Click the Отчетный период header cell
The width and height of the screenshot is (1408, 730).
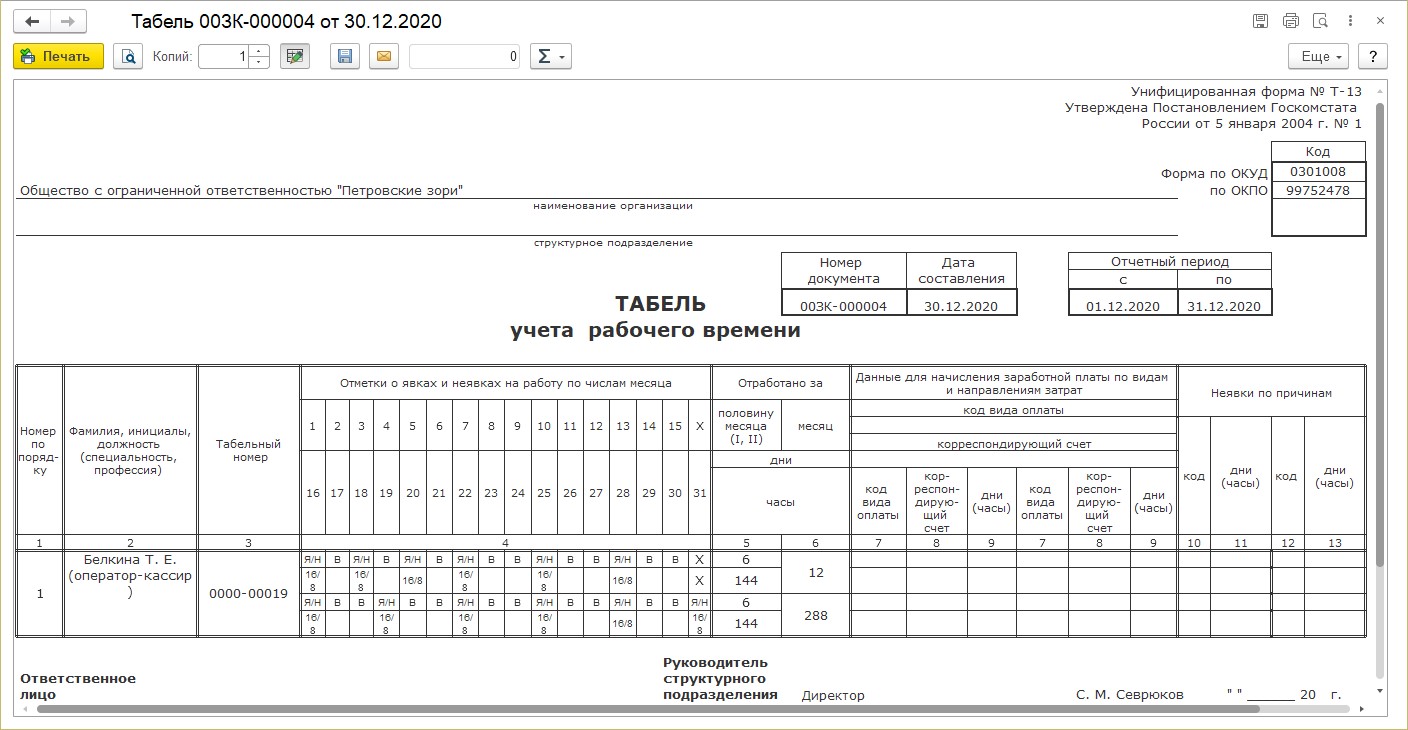pyautogui.click(x=1170, y=262)
